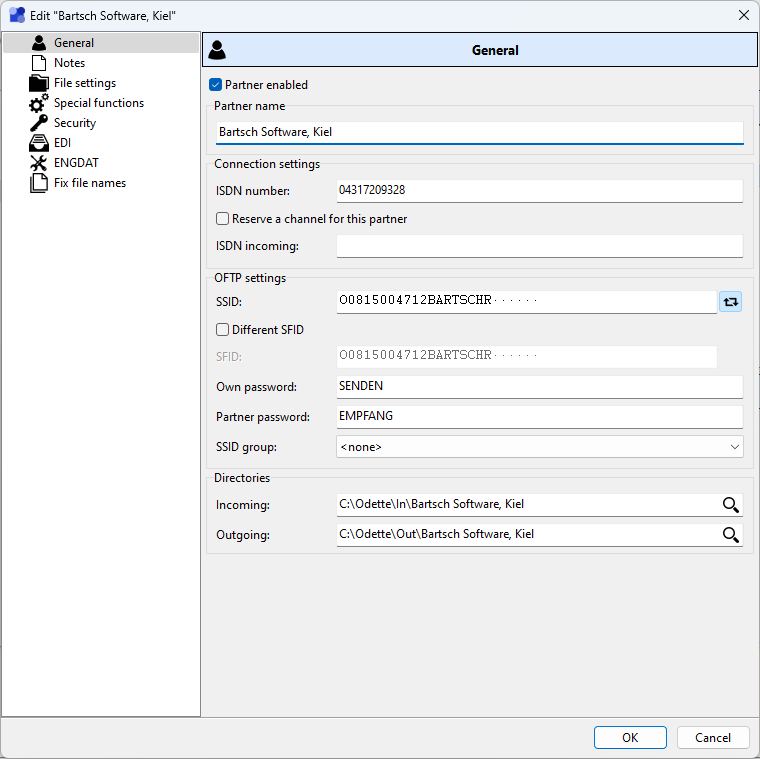Open the SSID group dropdown
This screenshot has width=760, height=759.
click(539, 447)
